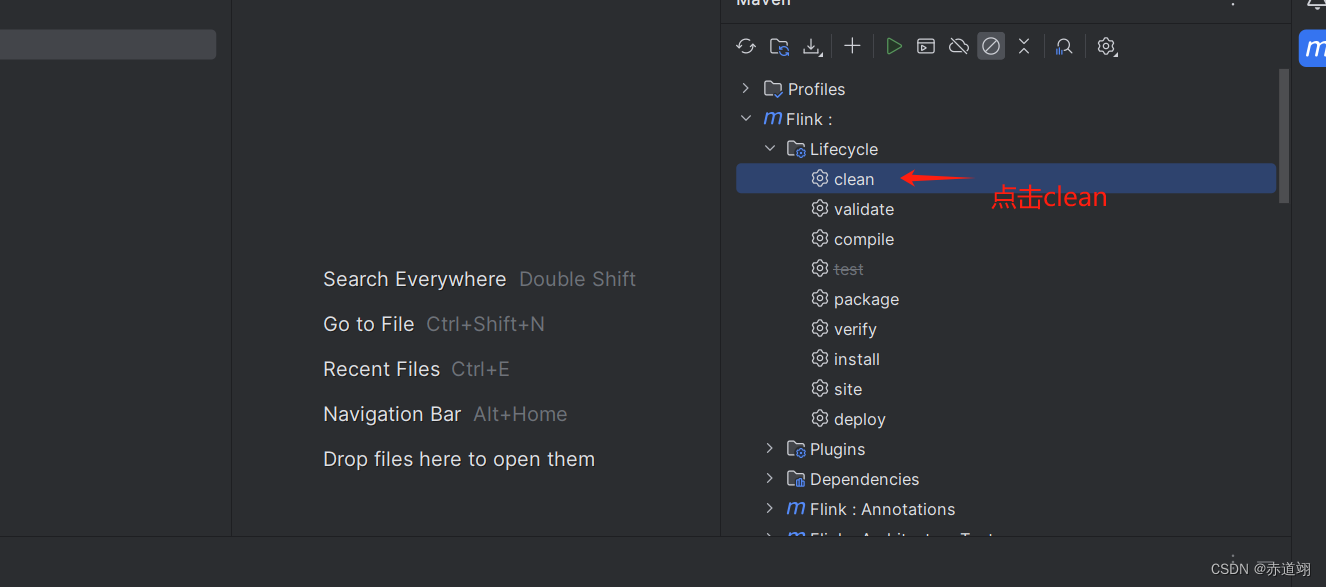
Task: Select the Lifecycle folder row
Action: pos(1006,149)
